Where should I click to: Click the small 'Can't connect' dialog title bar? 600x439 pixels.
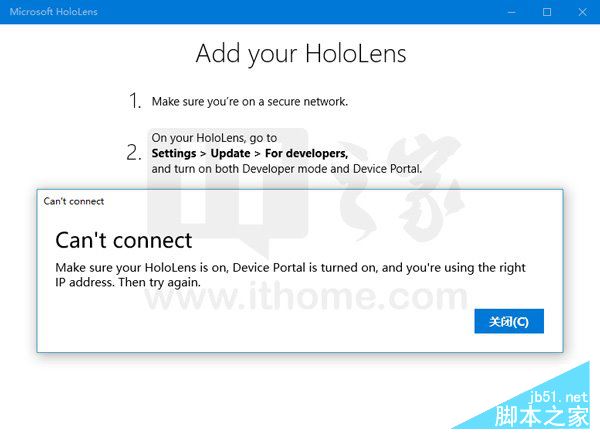(x=74, y=201)
